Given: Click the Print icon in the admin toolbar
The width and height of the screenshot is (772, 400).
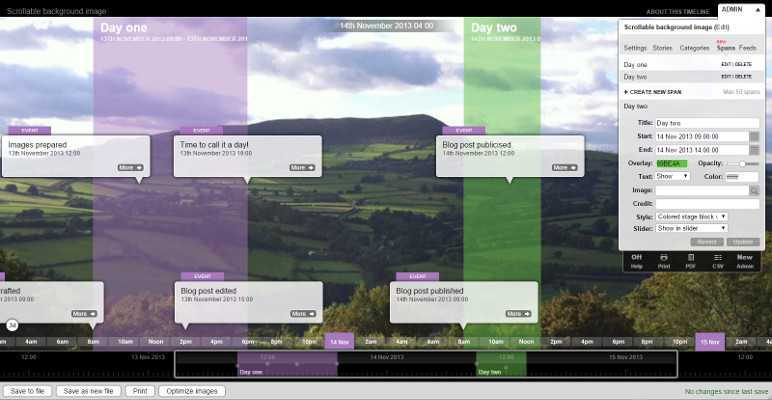Looking at the screenshot, I should pyautogui.click(x=664, y=261).
